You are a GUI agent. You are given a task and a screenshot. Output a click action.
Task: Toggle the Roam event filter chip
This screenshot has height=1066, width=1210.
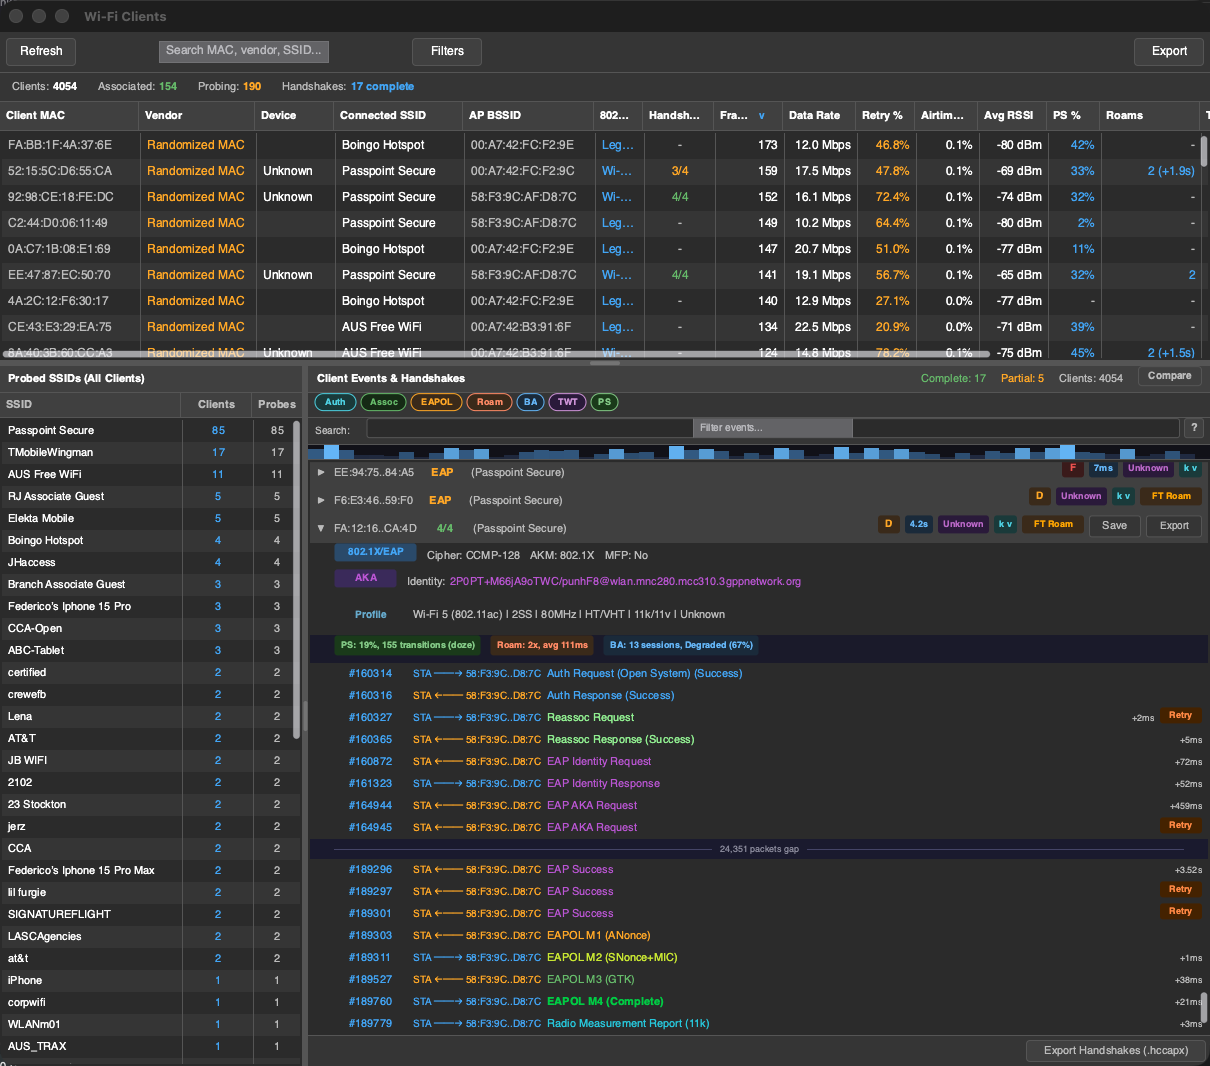tap(489, 402)
